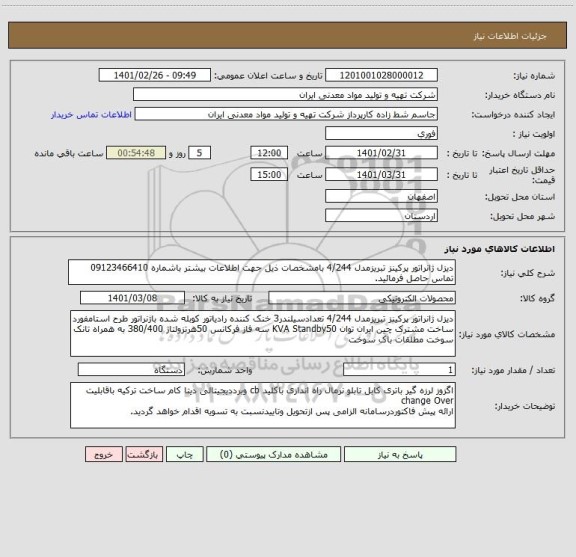Click the label 'تاریخ نیاز به کالا:'
This screenshot has height=557, width=576.
coord(222,298)
